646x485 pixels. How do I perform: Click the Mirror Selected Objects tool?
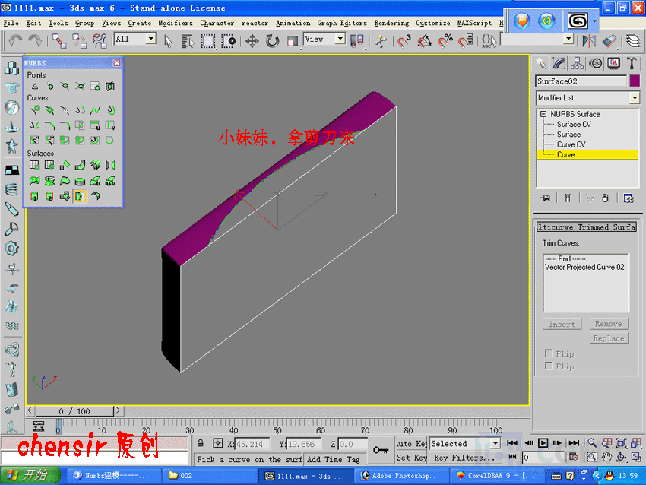(x=589, y=40)
